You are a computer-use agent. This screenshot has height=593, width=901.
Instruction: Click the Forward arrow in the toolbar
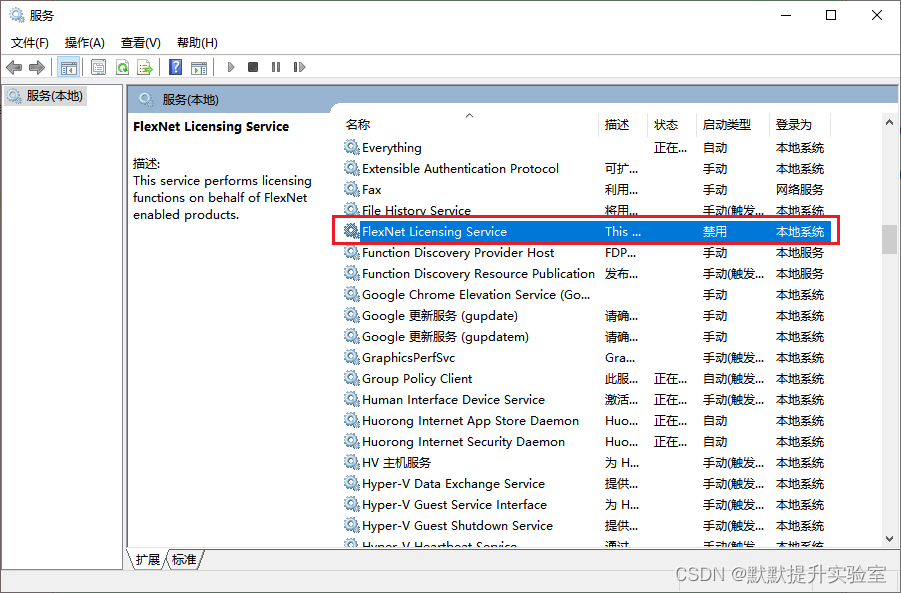(37, 67)
